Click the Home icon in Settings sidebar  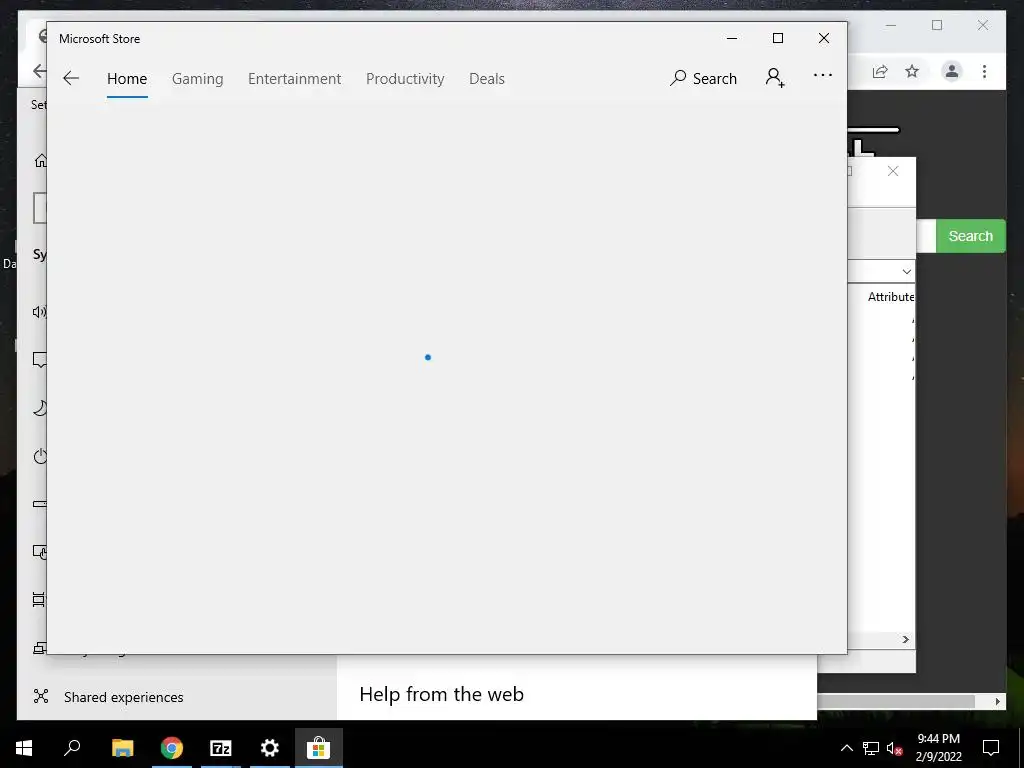pyautogui.click(x=40, y=160)
